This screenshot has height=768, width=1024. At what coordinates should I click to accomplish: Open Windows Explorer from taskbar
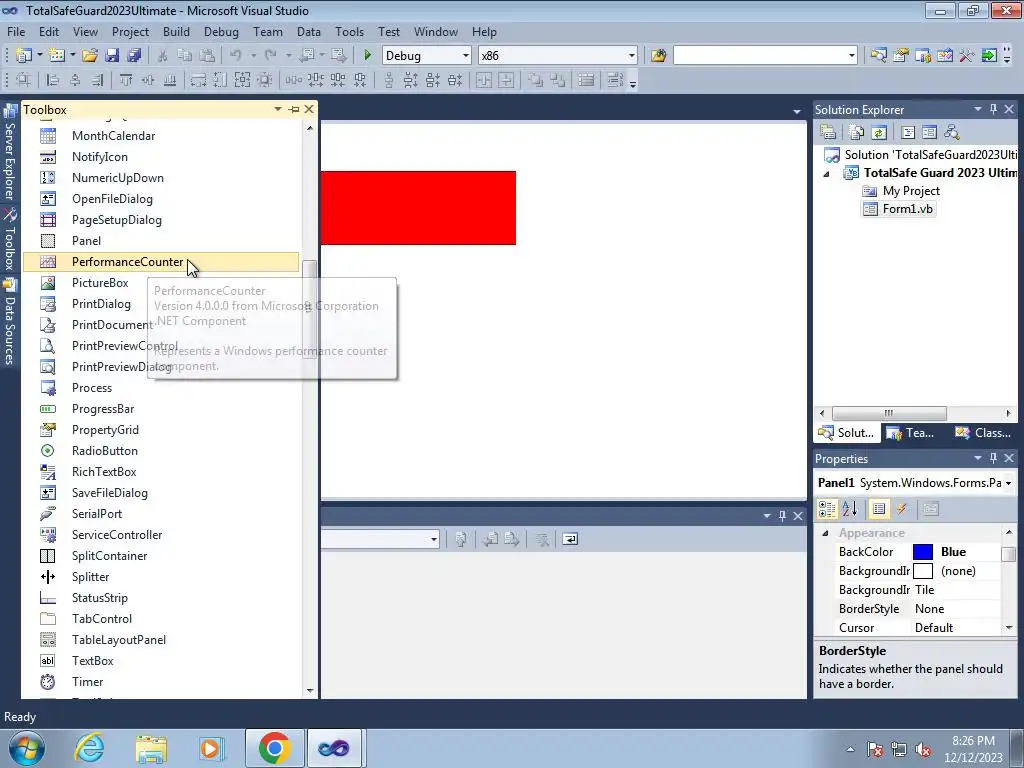click(x=151, y=748)
